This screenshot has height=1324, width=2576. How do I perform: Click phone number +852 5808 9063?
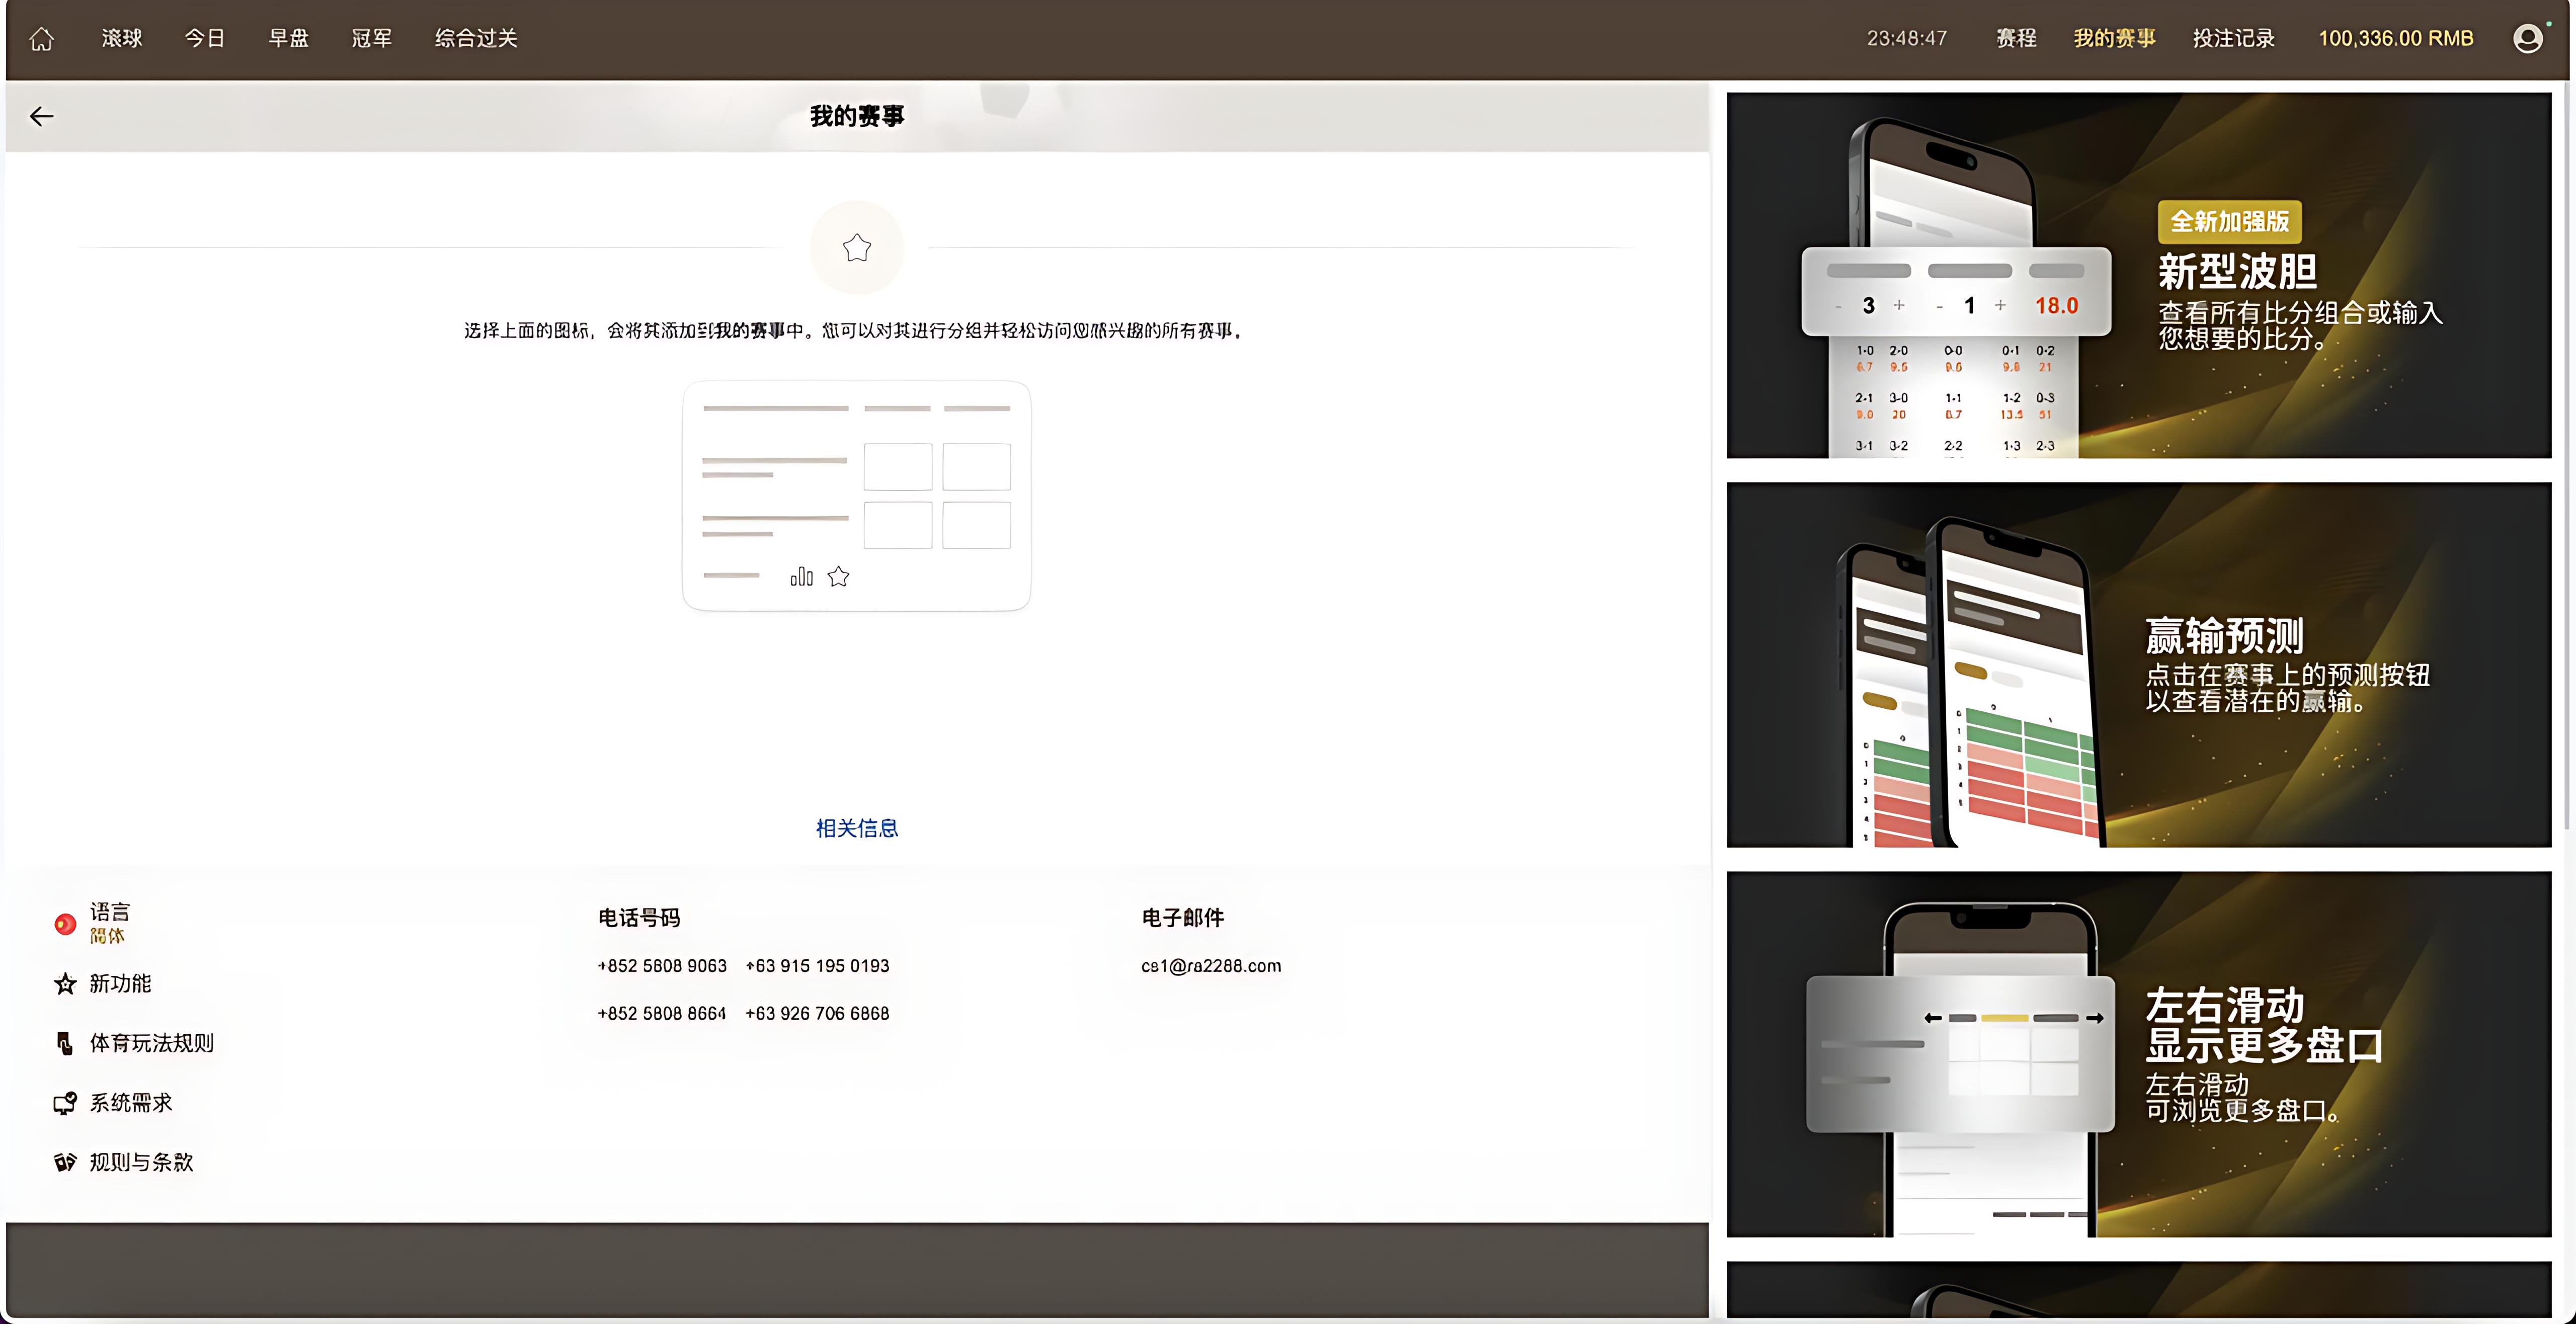(662, 966)
